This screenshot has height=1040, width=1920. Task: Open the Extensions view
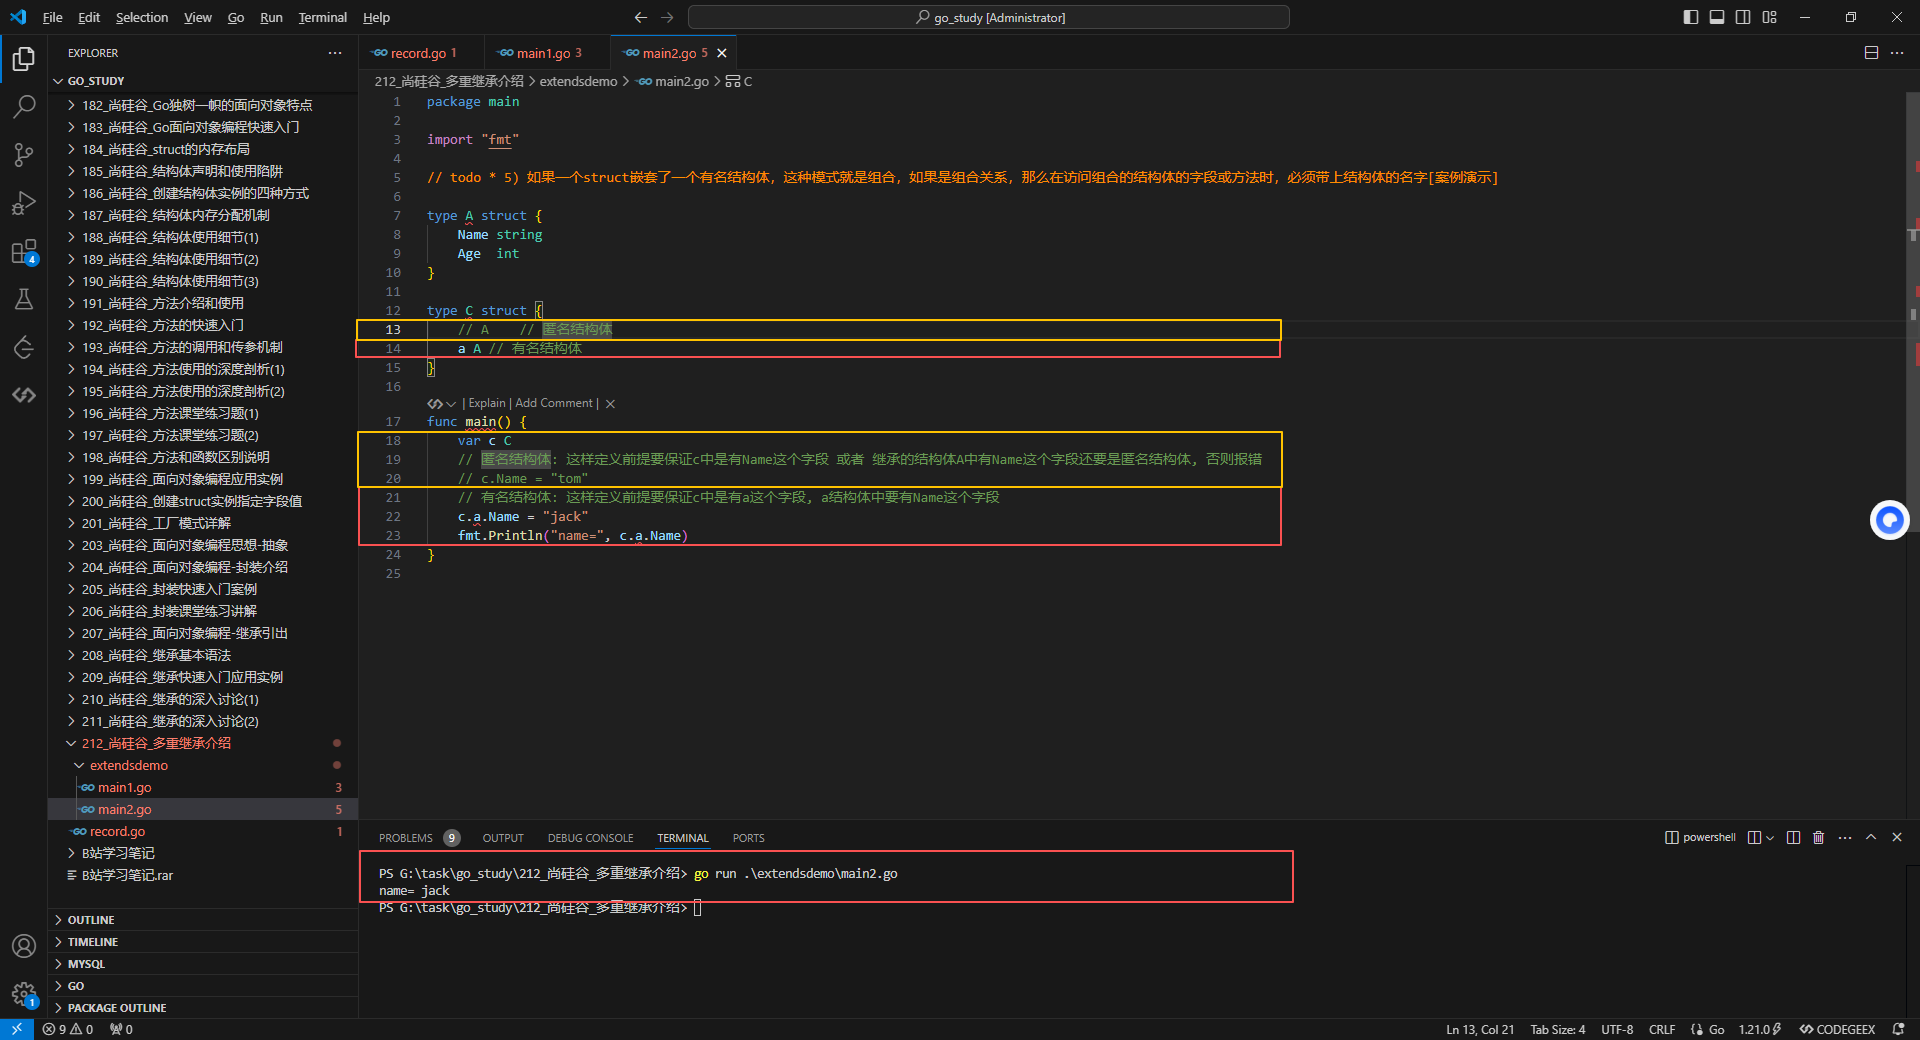(24, 251)
